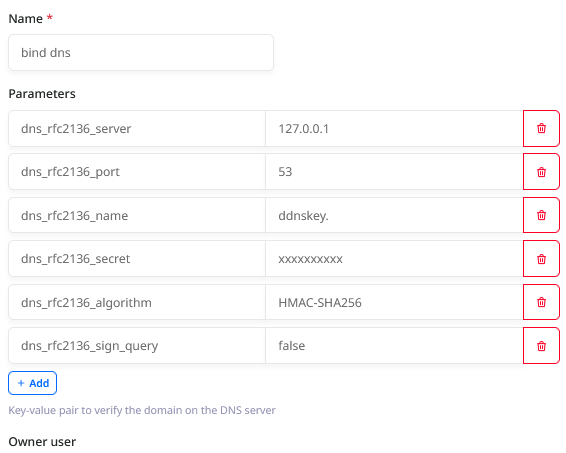Change the HMAC-SHA256 algorithm value
The width and height of the screenshot is (566, 453).
click(x=394, y=302)
